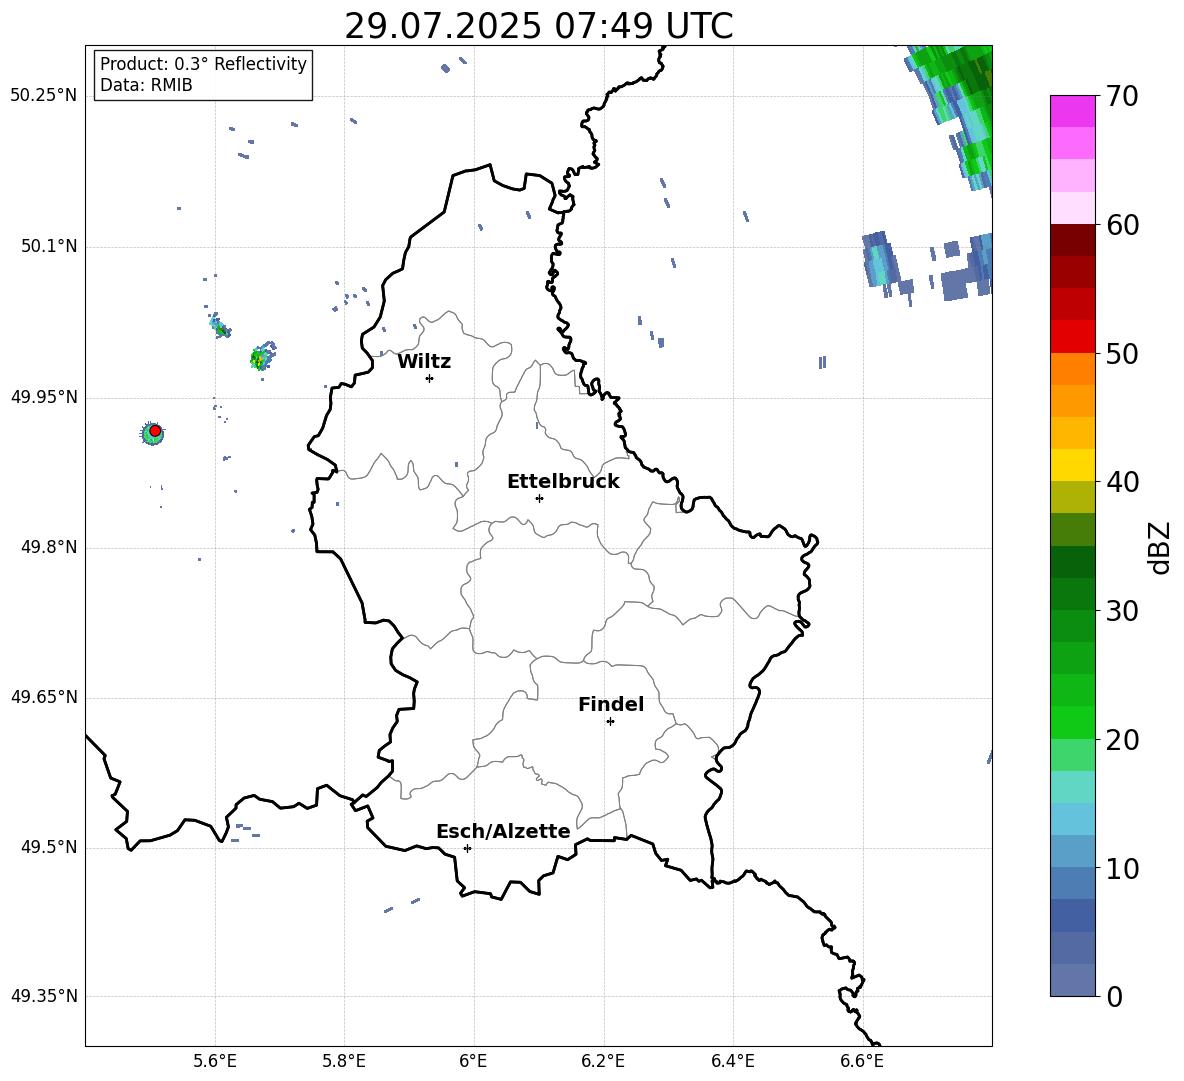This screenshot has height=1081, width=1184.
Task: Click the latitude label 50.25°N
Action: pyautogui.click(x=44, y=96)
